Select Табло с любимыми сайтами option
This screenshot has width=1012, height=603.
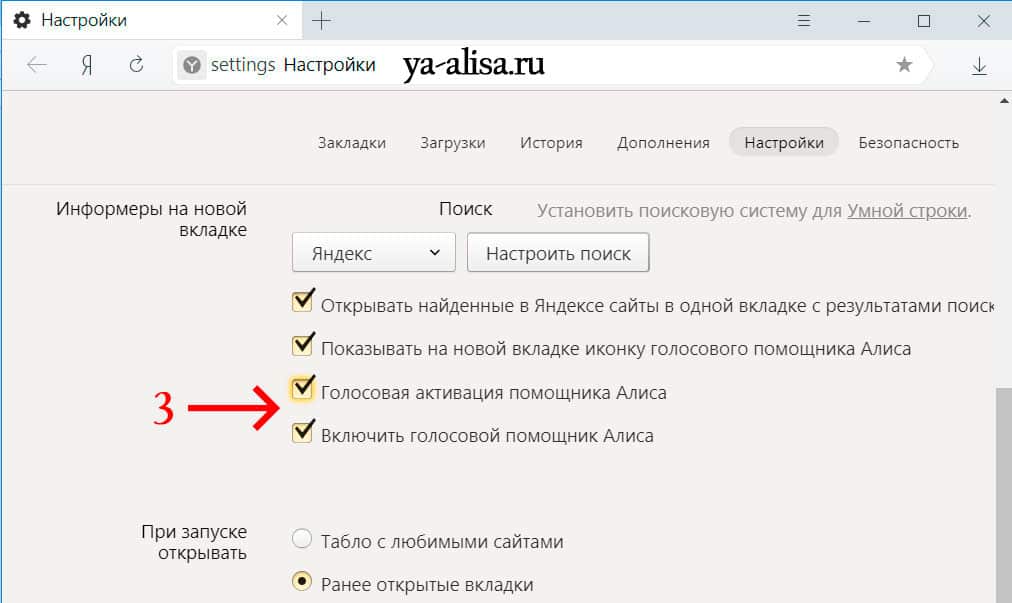[x=302, y=538]
